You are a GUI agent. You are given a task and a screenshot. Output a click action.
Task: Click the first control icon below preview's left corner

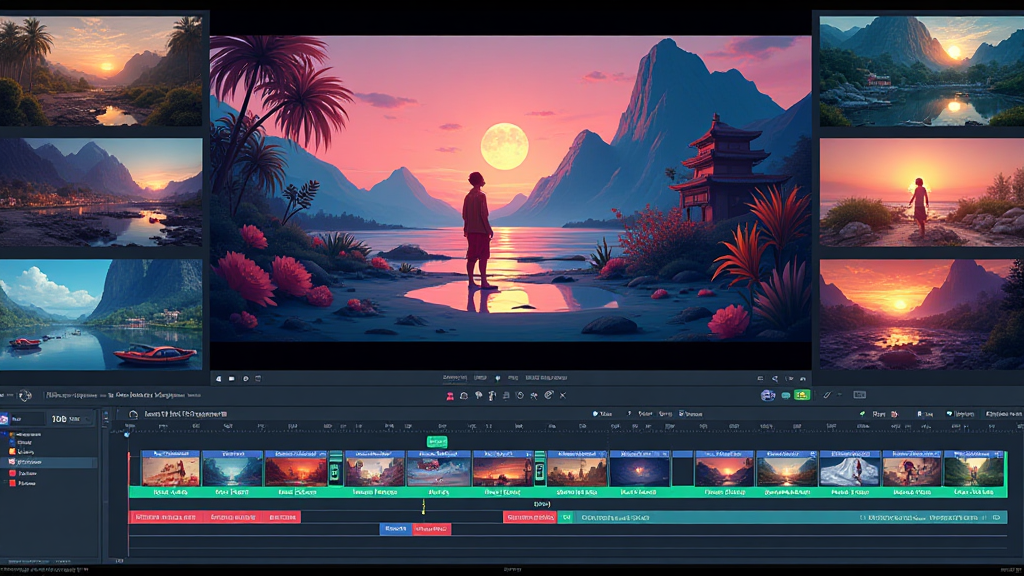218,379
